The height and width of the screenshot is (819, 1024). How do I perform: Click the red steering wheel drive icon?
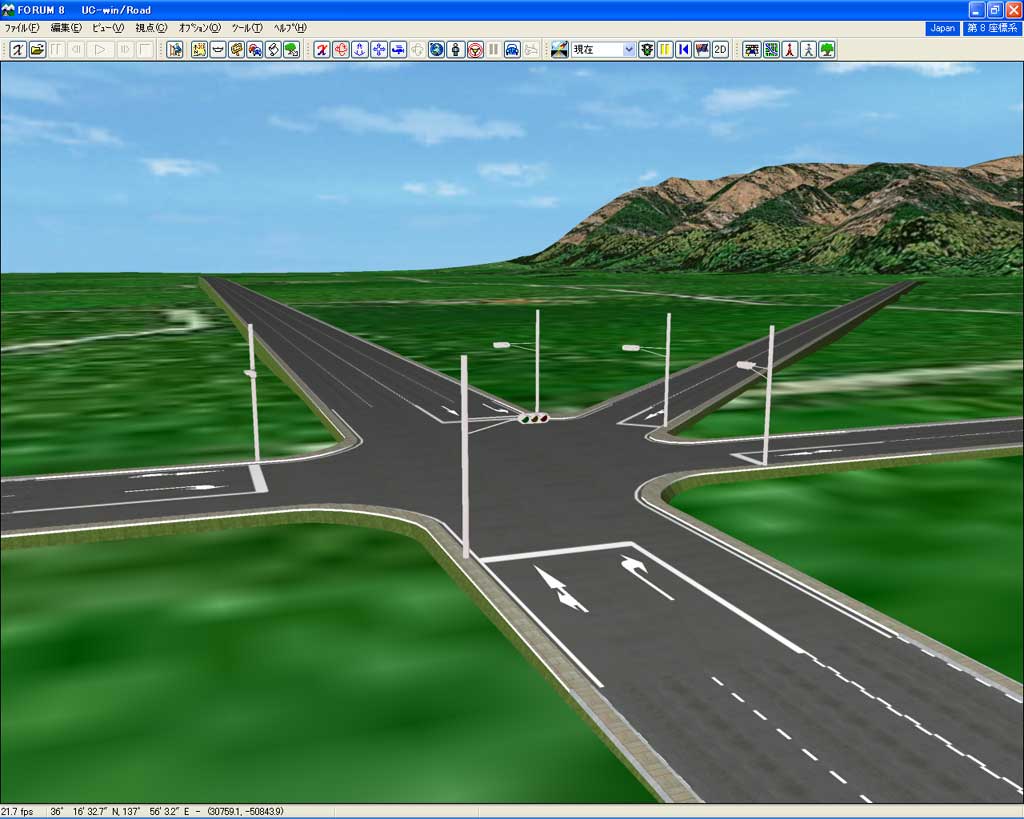tap(475, 50)
